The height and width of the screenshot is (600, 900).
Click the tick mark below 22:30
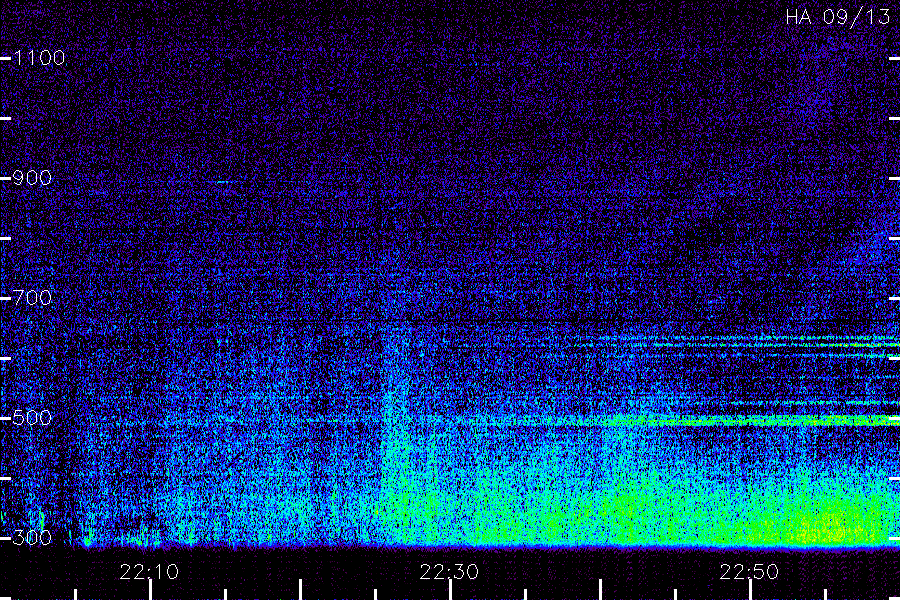click(x=451, y=590)
